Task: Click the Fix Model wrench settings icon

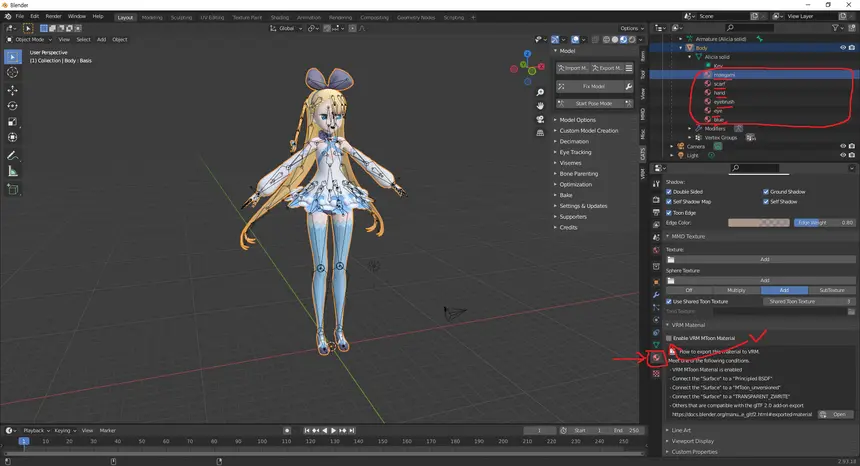Action: point(629,86)
